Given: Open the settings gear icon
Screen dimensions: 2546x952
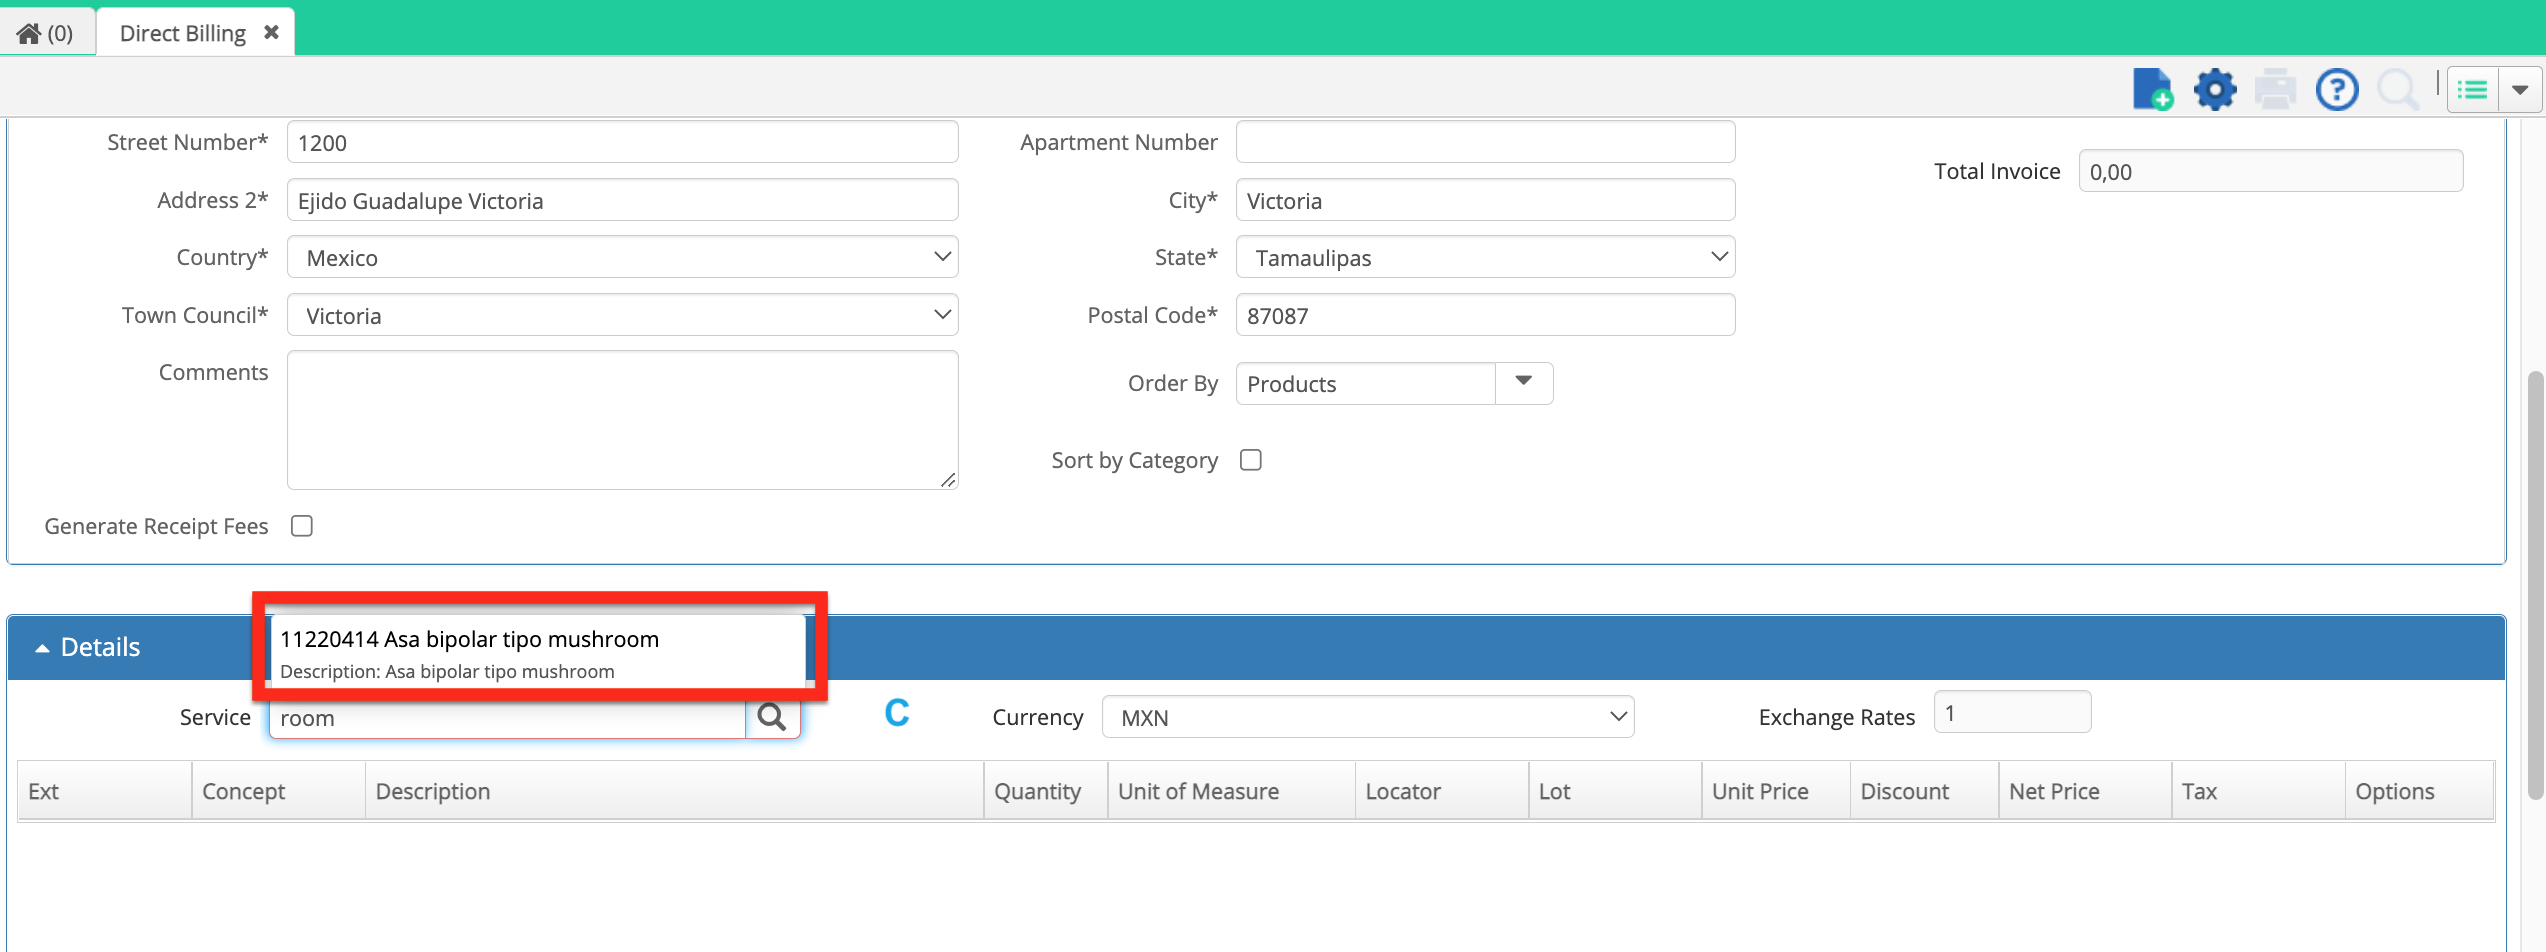Looking at the screenshot, I should point(2215,90).
